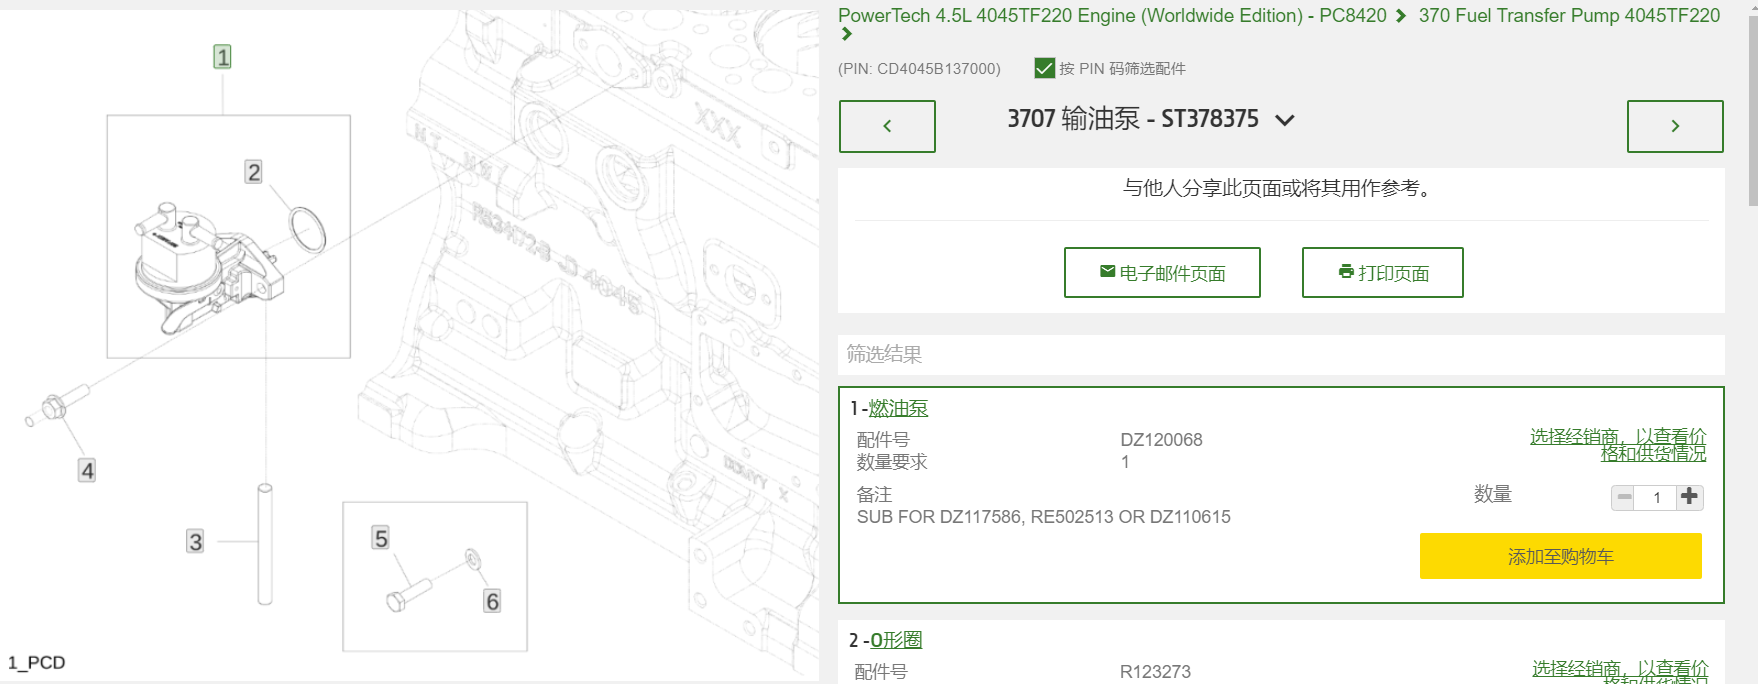Viewport: 1758px width, 684px height.
Task: Select callout 6 beside the washer
Action: [492, 601]
